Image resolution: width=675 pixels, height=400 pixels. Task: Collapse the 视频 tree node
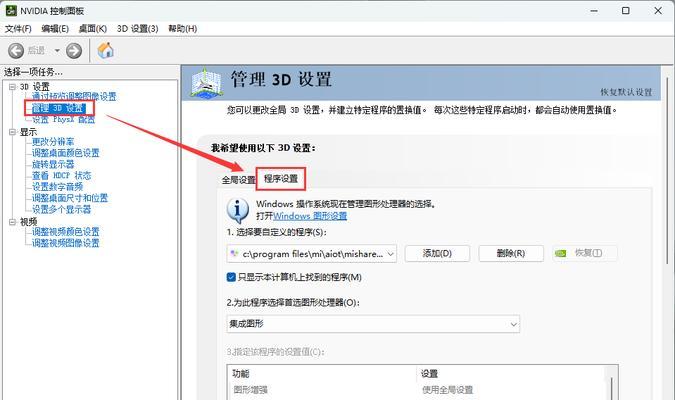click(12, 222)
